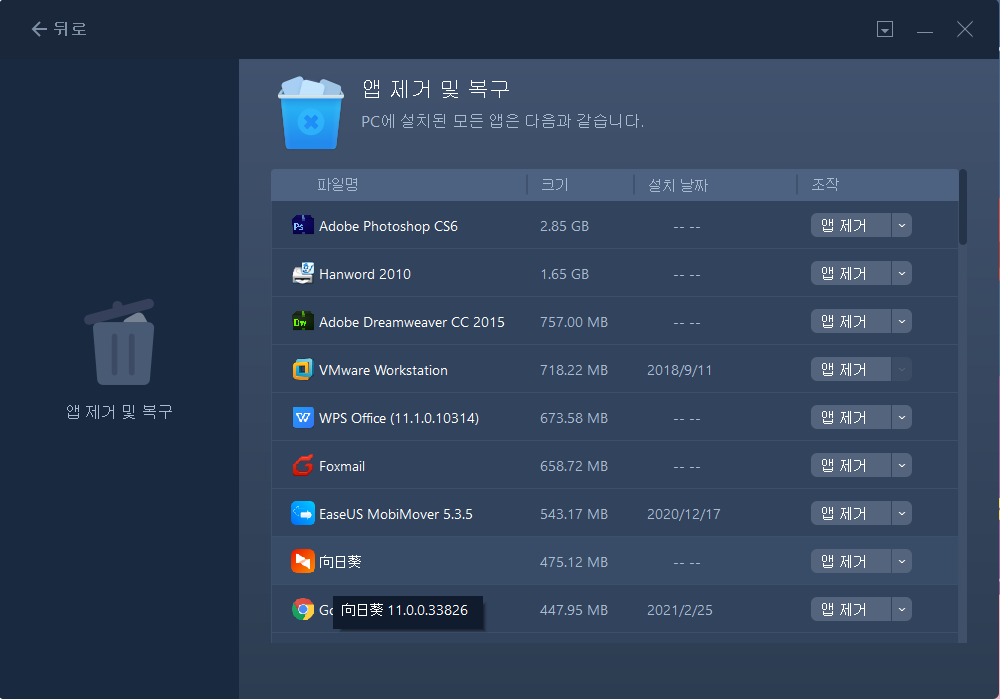Click the Foxmail icon
1000x699 pixels.
[x=302, y=466]
